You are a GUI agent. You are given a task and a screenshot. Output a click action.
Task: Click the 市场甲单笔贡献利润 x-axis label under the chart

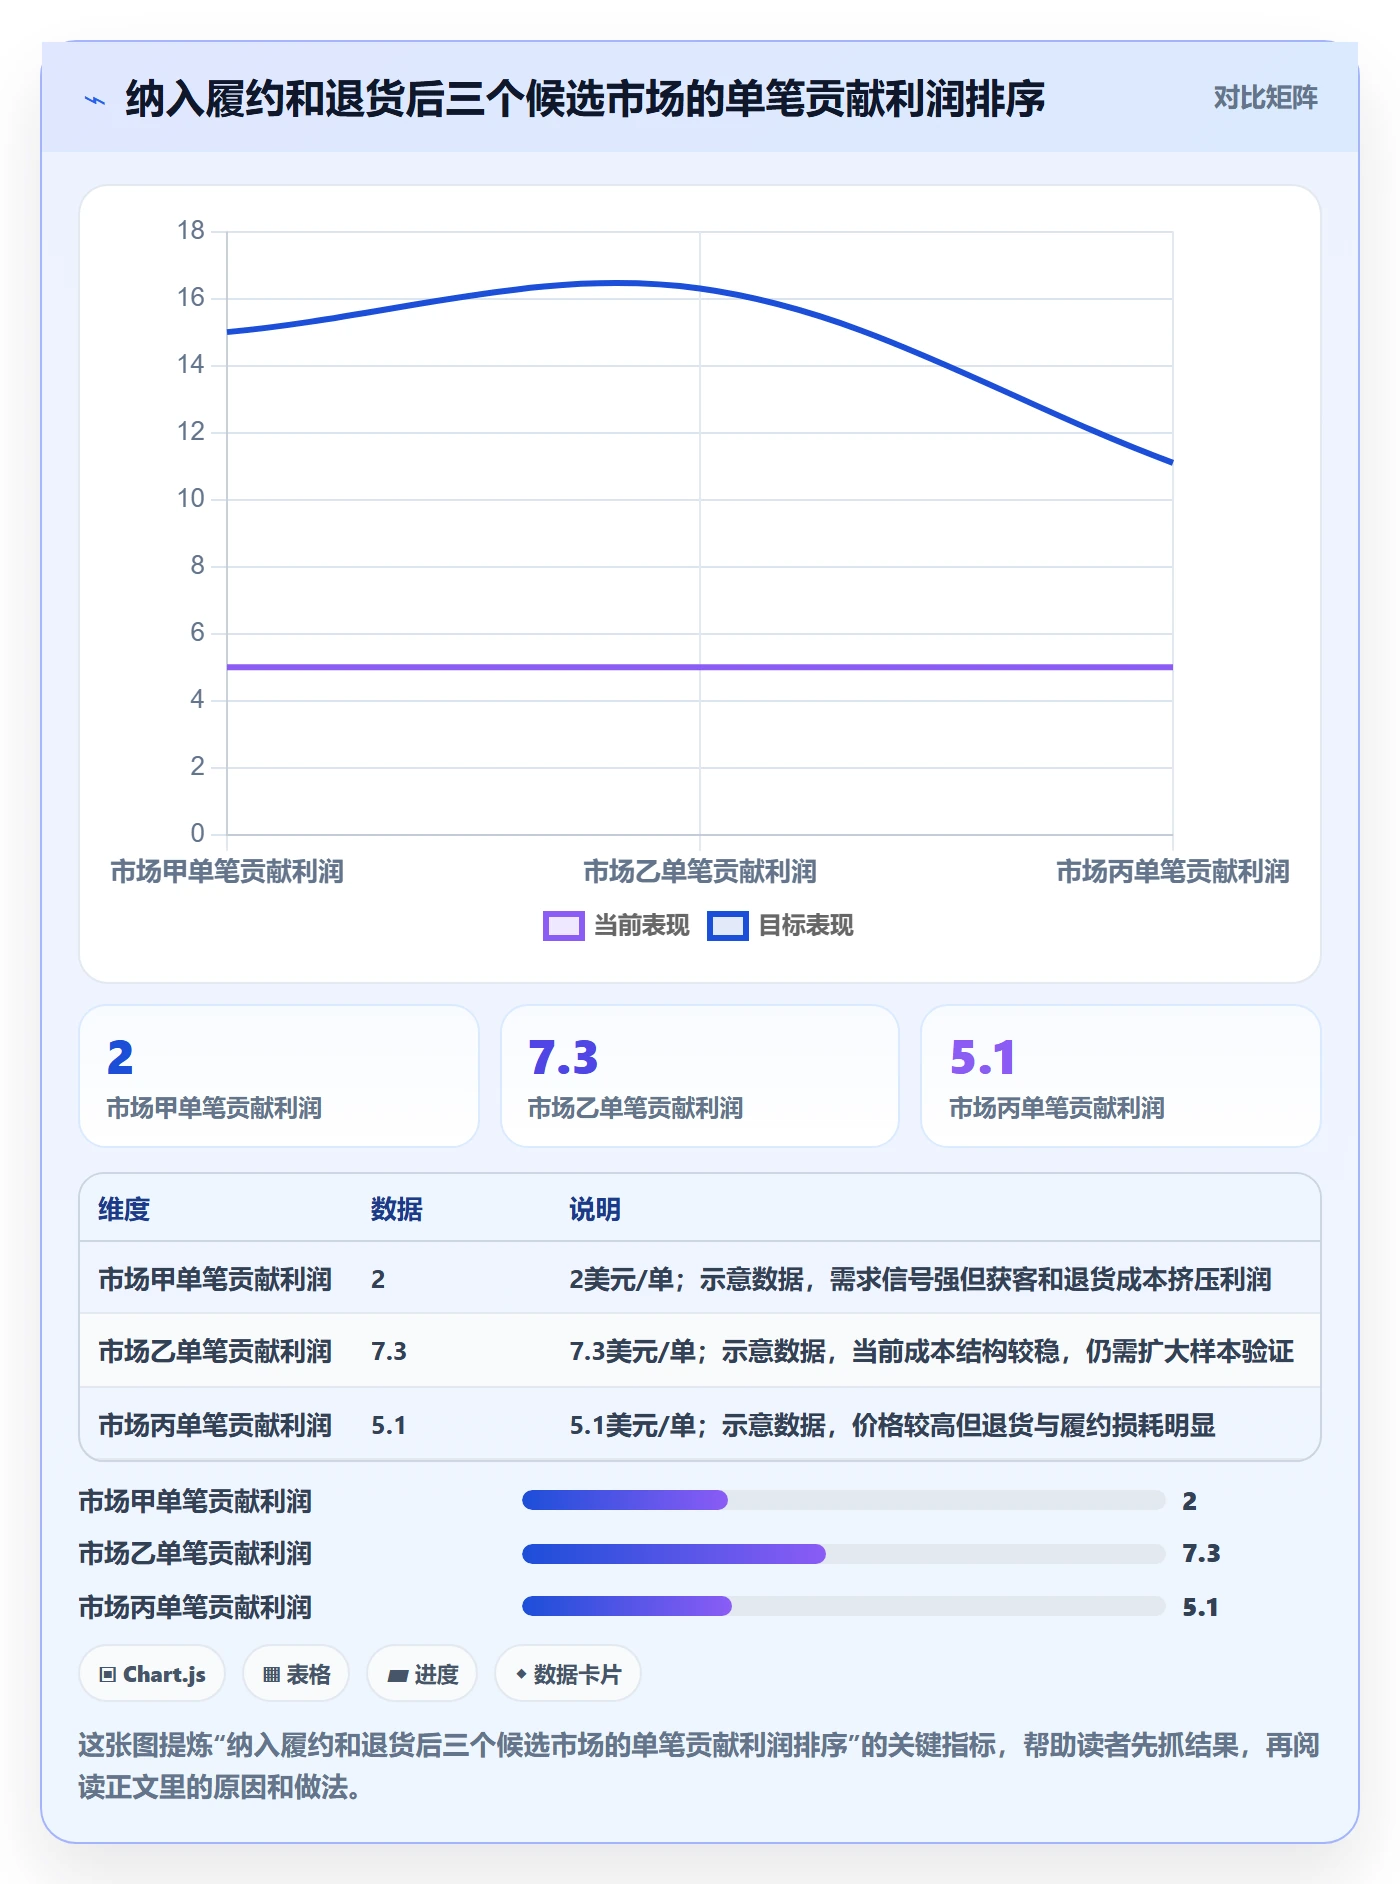pos(227,872)
